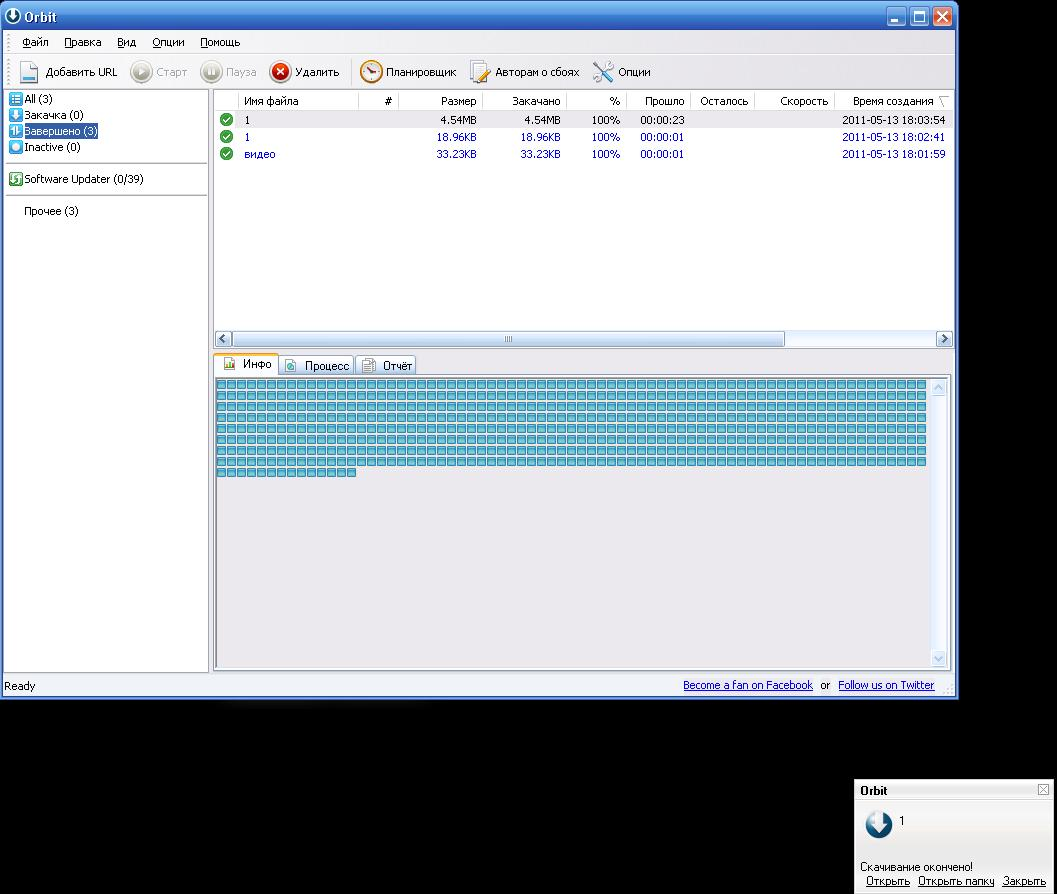
Task: Click the horizontal scrollbar in the download list
Action: click(508, 339)
